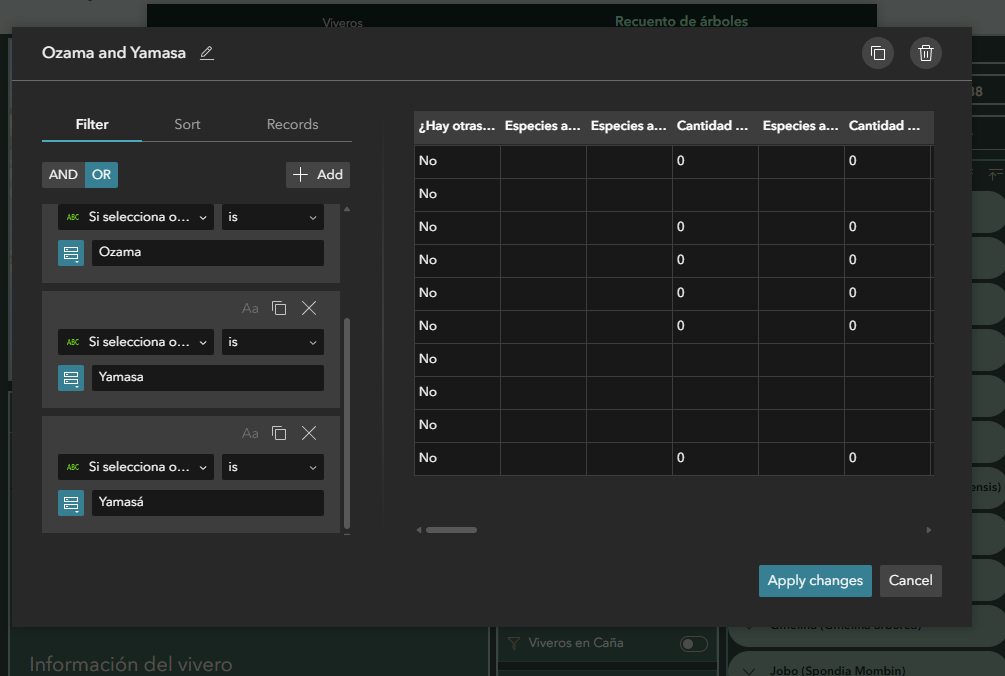This screenshot has height=676, width=1005.
Task: Delete the data expression with trash icon
Action: pos(926,53)
